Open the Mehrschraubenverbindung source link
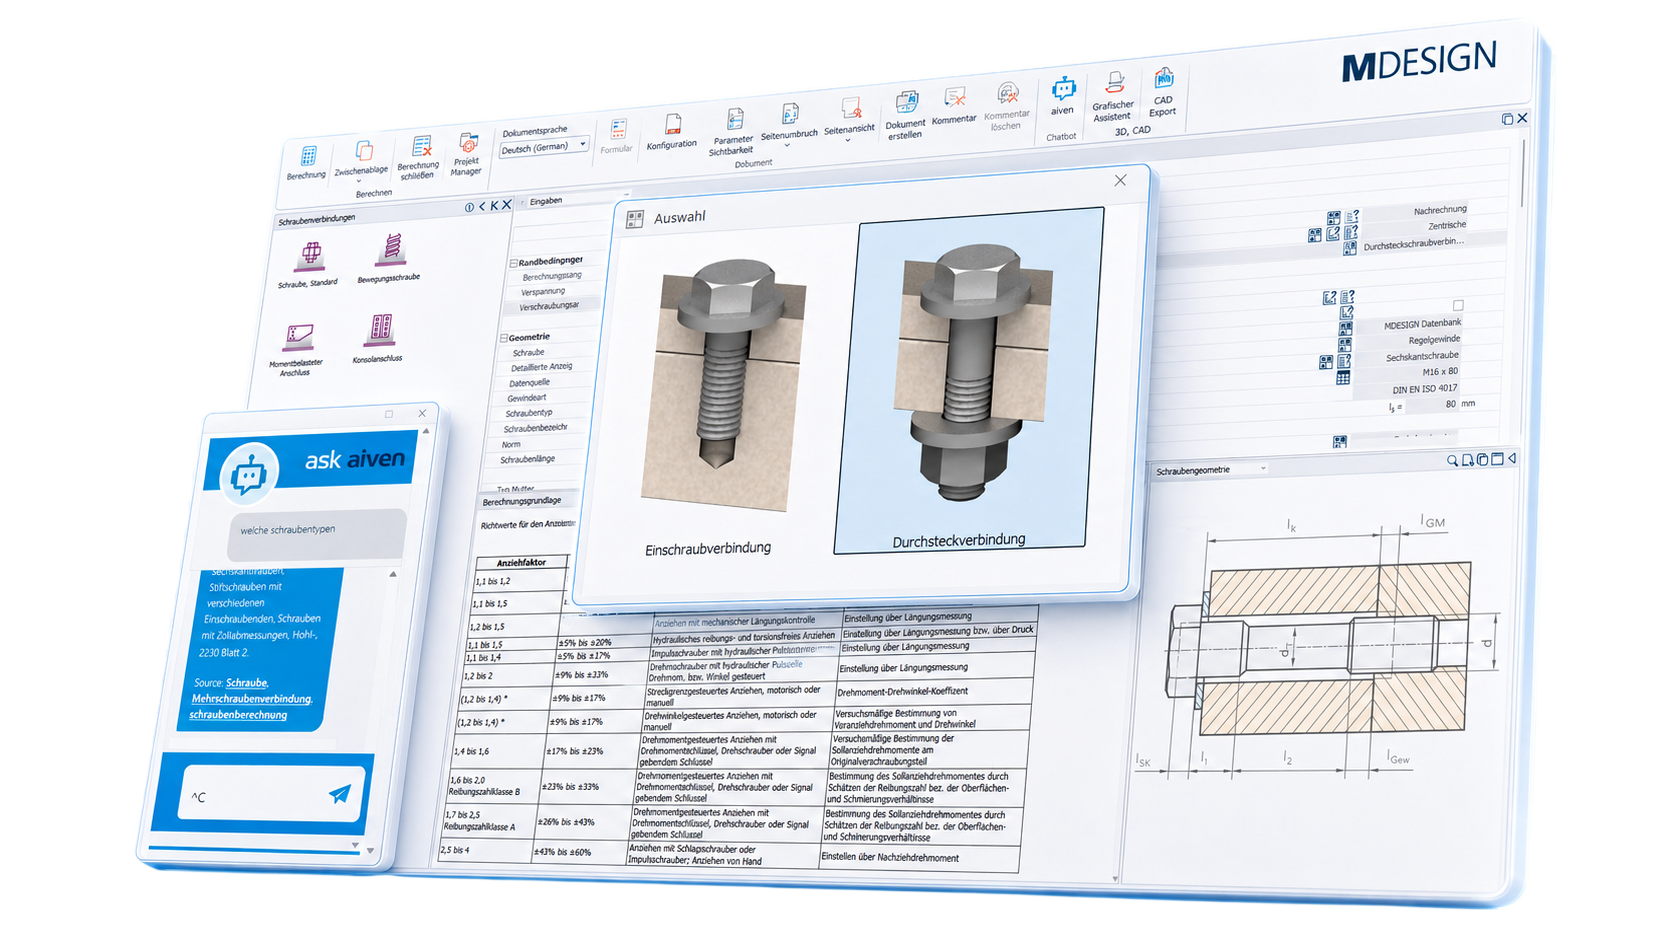This screenshot has height=941, width=1672. tap(252, 699)
